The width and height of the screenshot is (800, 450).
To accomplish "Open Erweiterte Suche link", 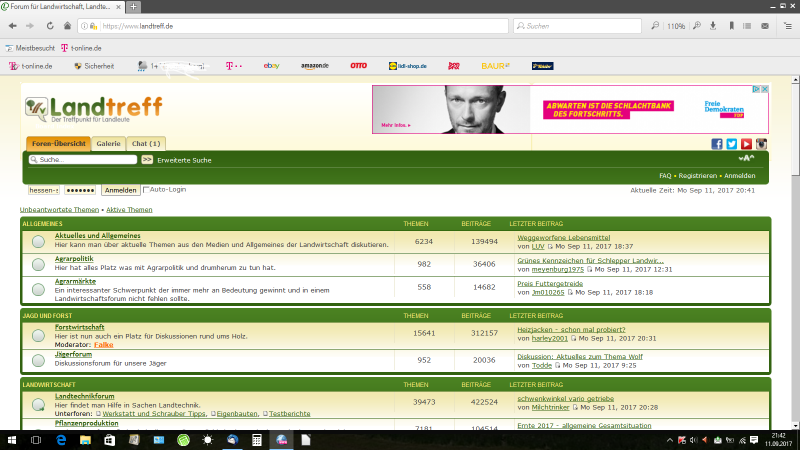I will point(184,160).
